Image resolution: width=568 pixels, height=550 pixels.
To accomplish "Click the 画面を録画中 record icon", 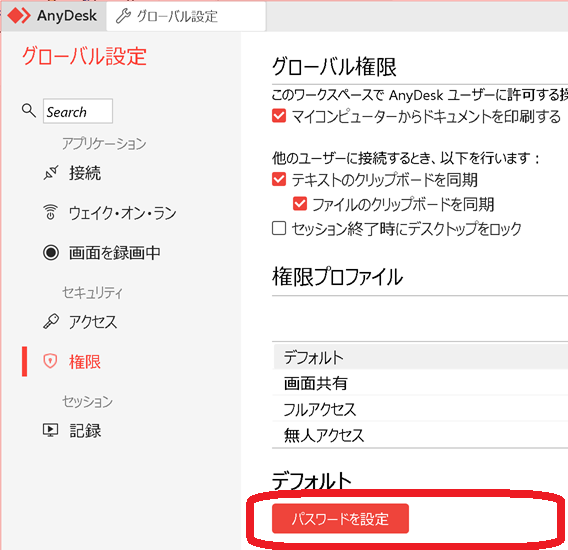I will (51, 253).
